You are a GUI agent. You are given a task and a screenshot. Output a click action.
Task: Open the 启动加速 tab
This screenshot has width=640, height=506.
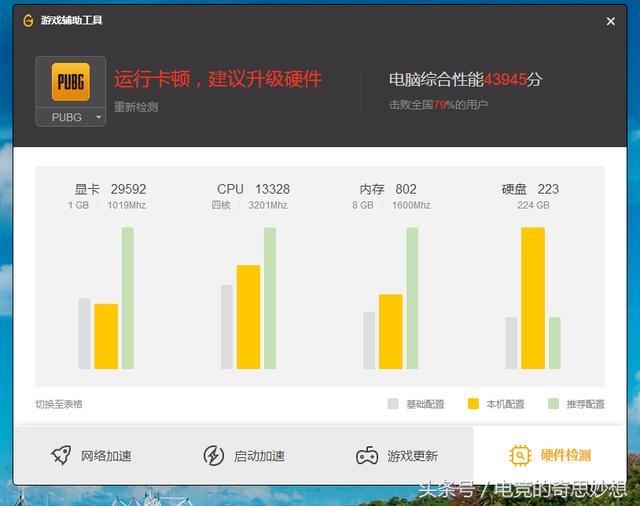[x=244, y=455]
